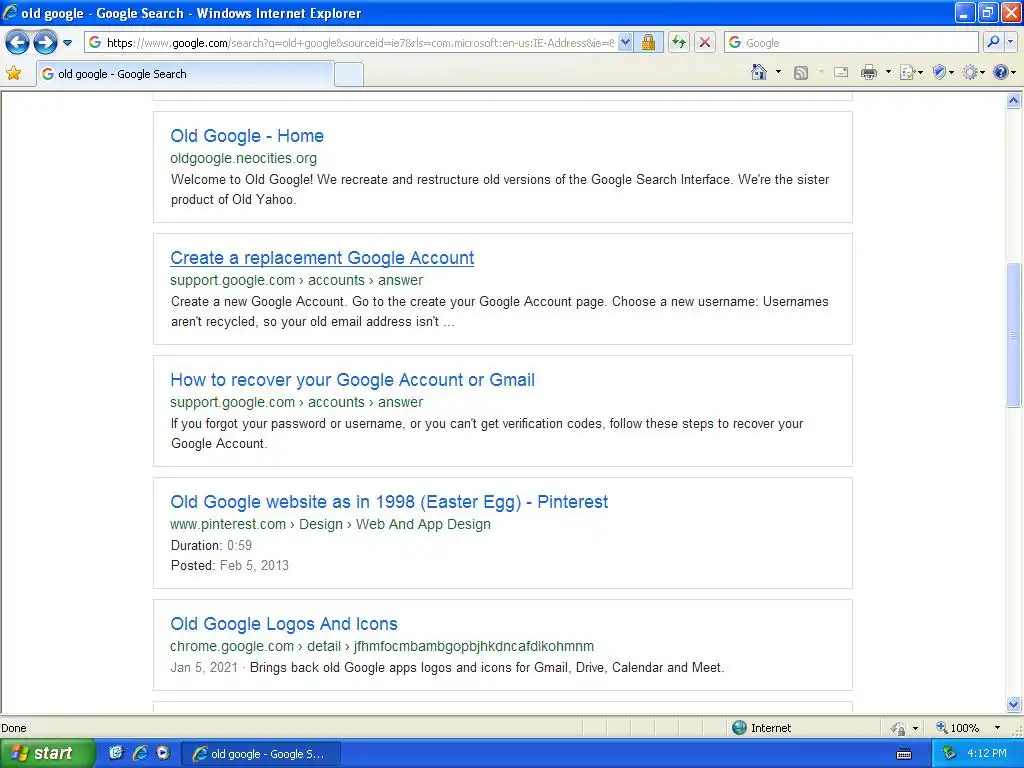The image size is (1024, 768).
Task: Open 'How to recover your Google Account or Gmail'
Action: (353, 380)
